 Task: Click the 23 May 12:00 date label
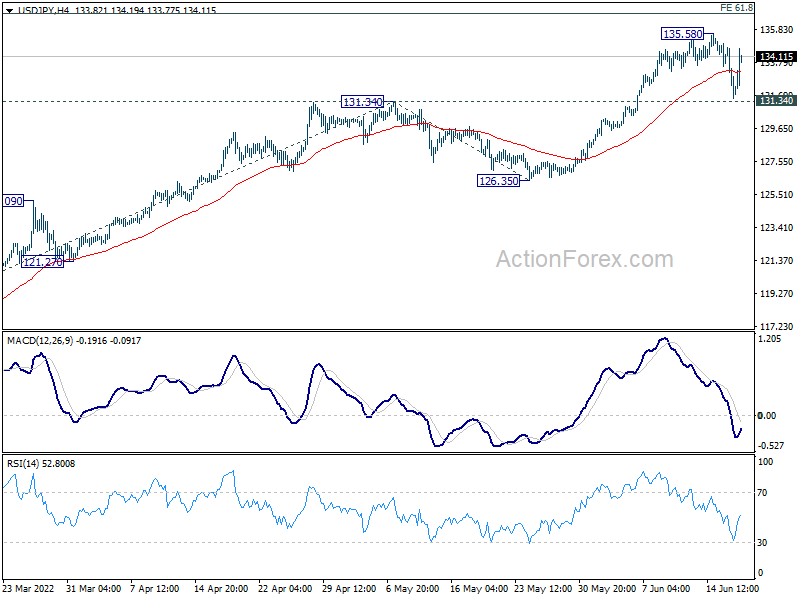coord(543,588)
